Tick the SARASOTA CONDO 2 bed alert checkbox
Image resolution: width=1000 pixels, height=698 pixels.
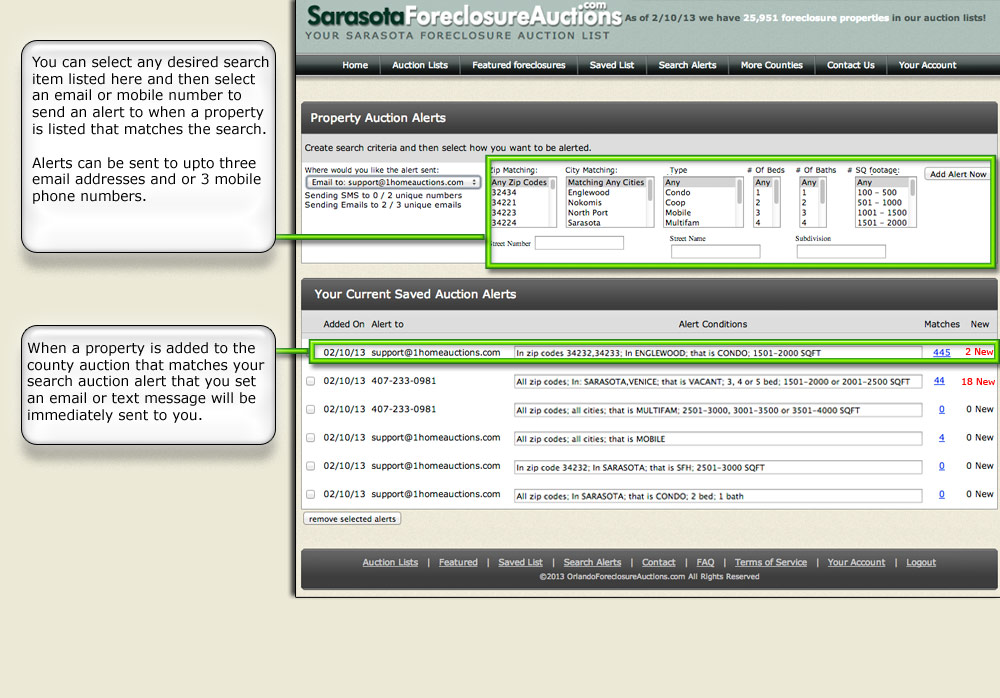click(311, 494)
